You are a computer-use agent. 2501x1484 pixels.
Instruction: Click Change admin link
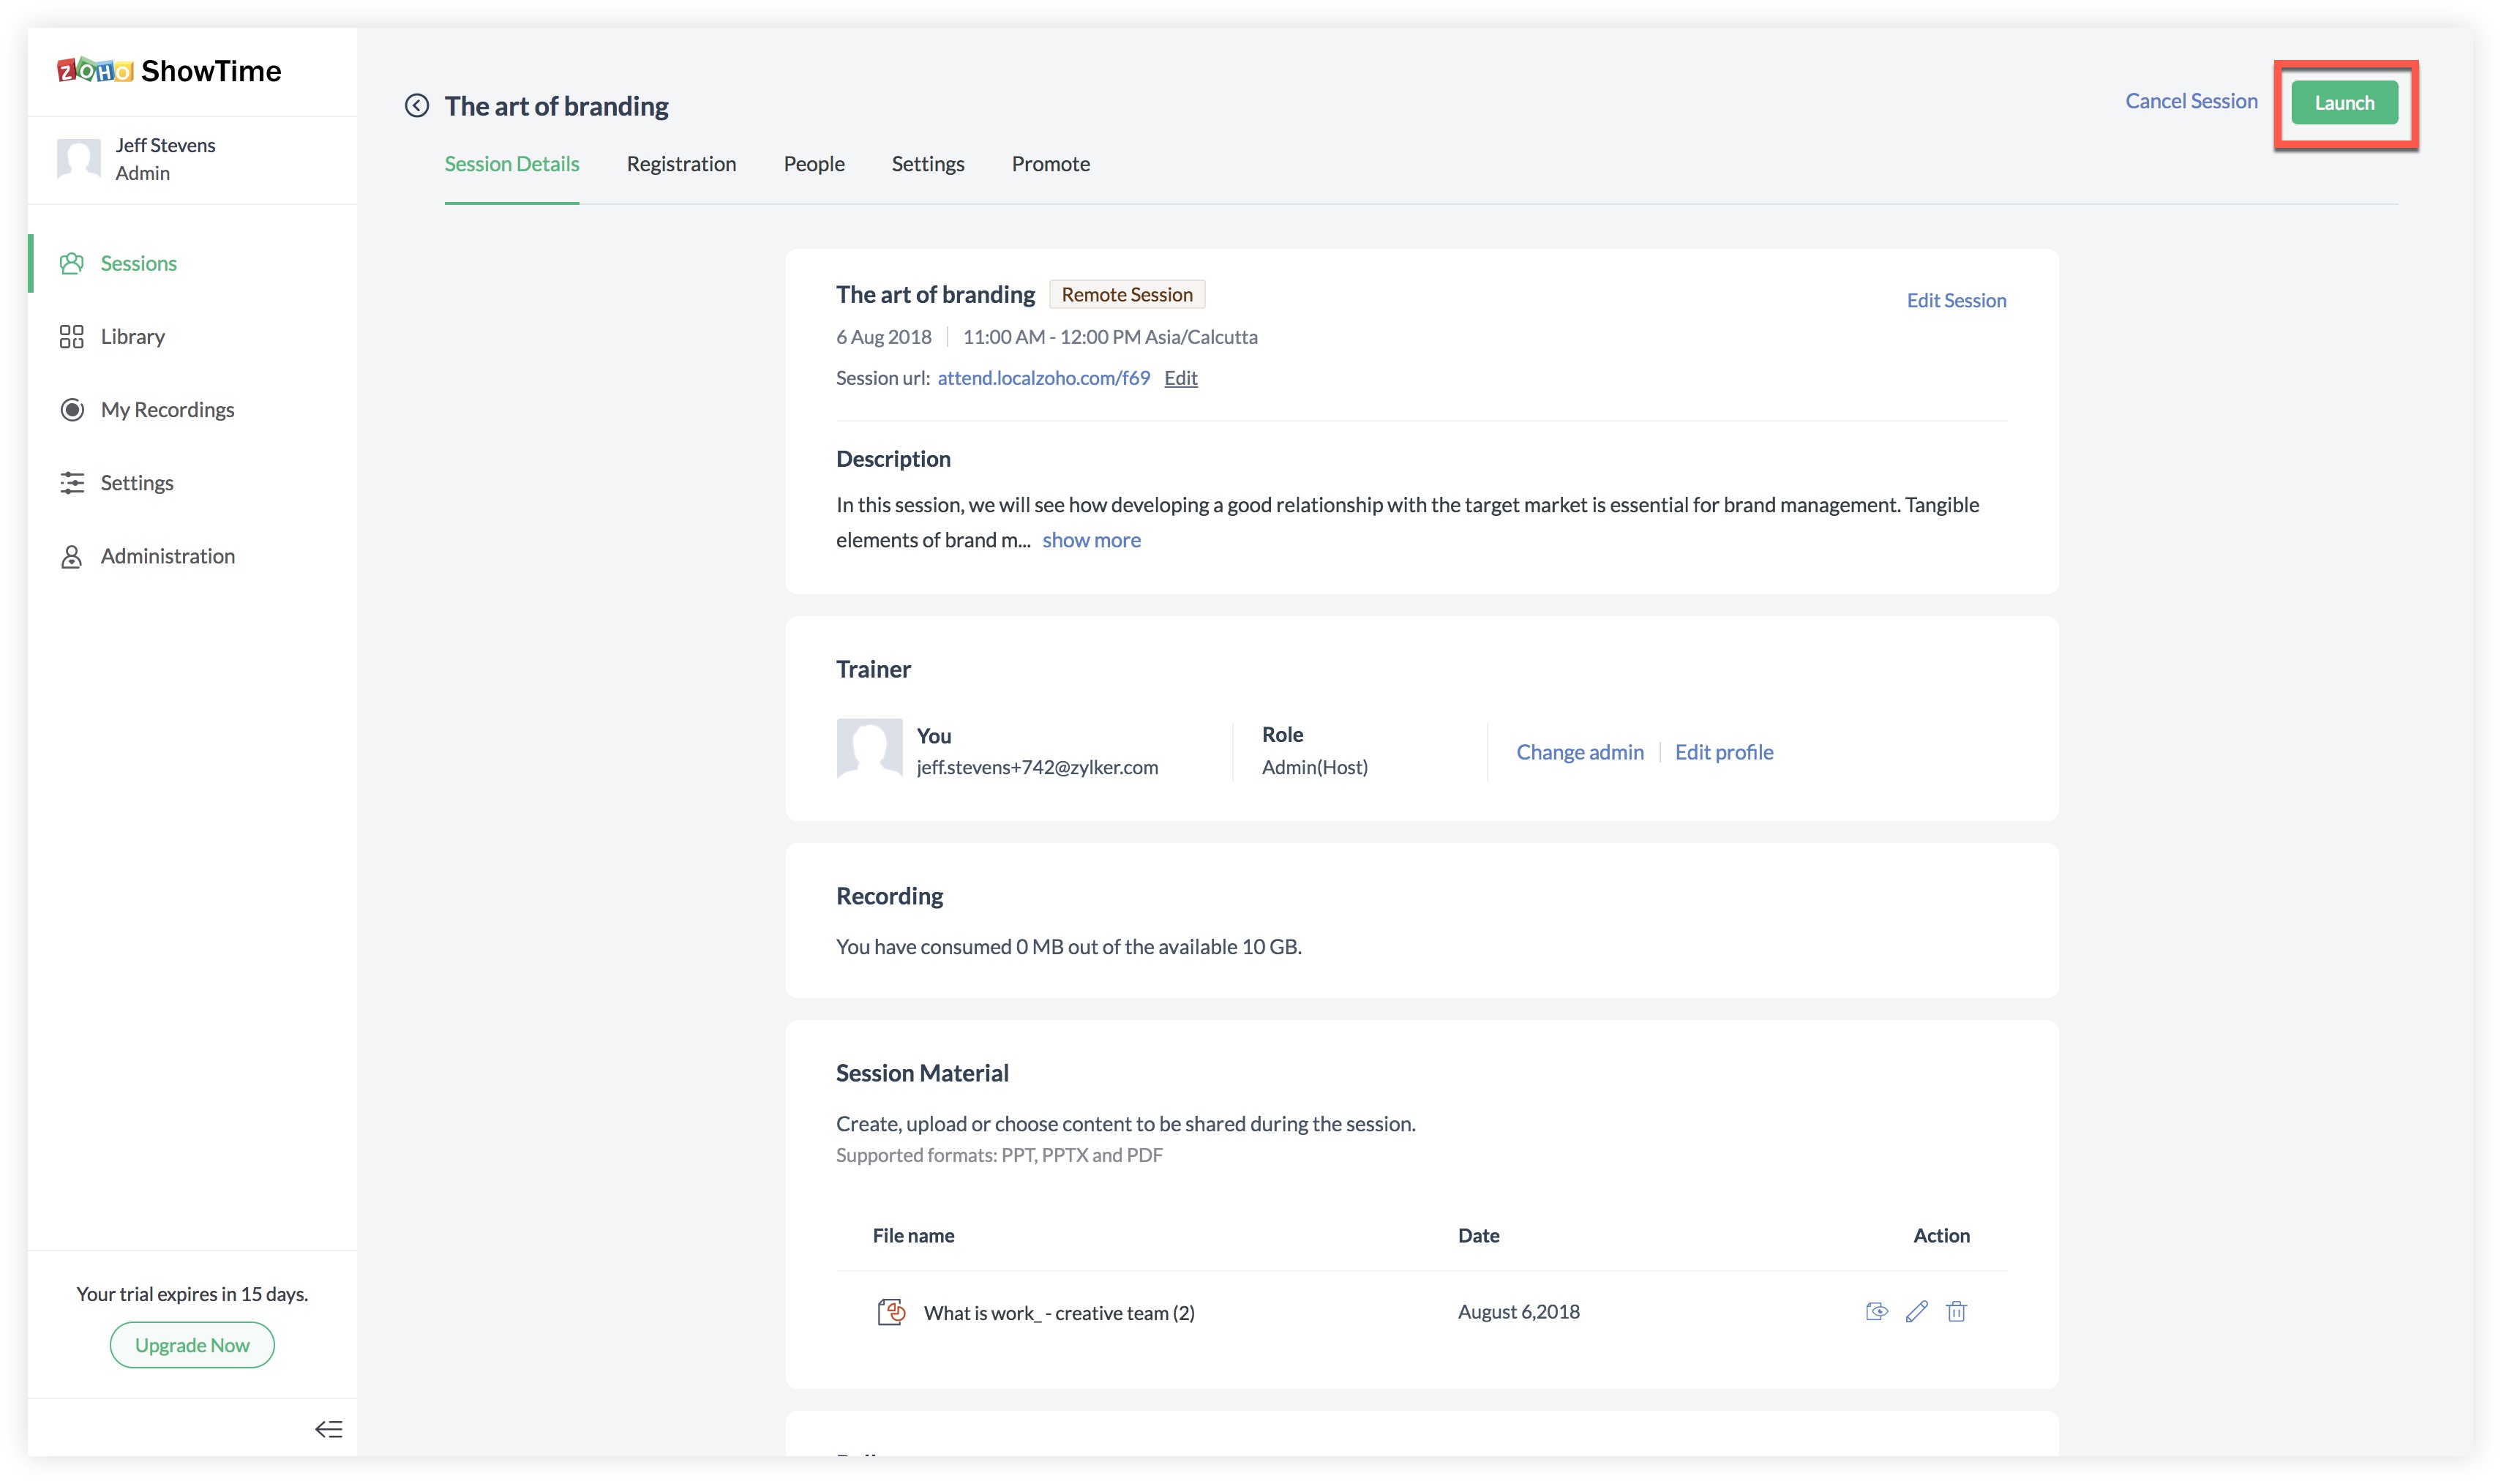[1579, 752]
